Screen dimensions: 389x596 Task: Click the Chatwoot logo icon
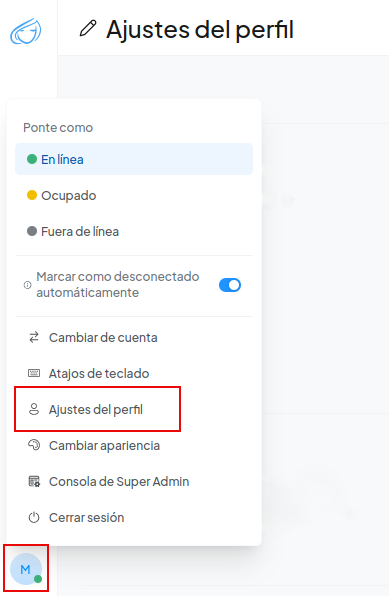26,31
